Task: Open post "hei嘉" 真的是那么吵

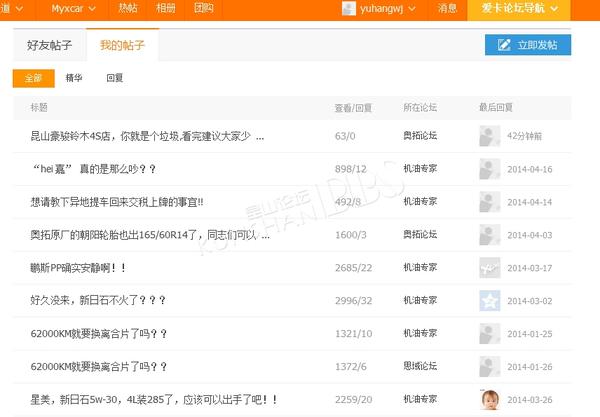Action: tap(94, 169)
